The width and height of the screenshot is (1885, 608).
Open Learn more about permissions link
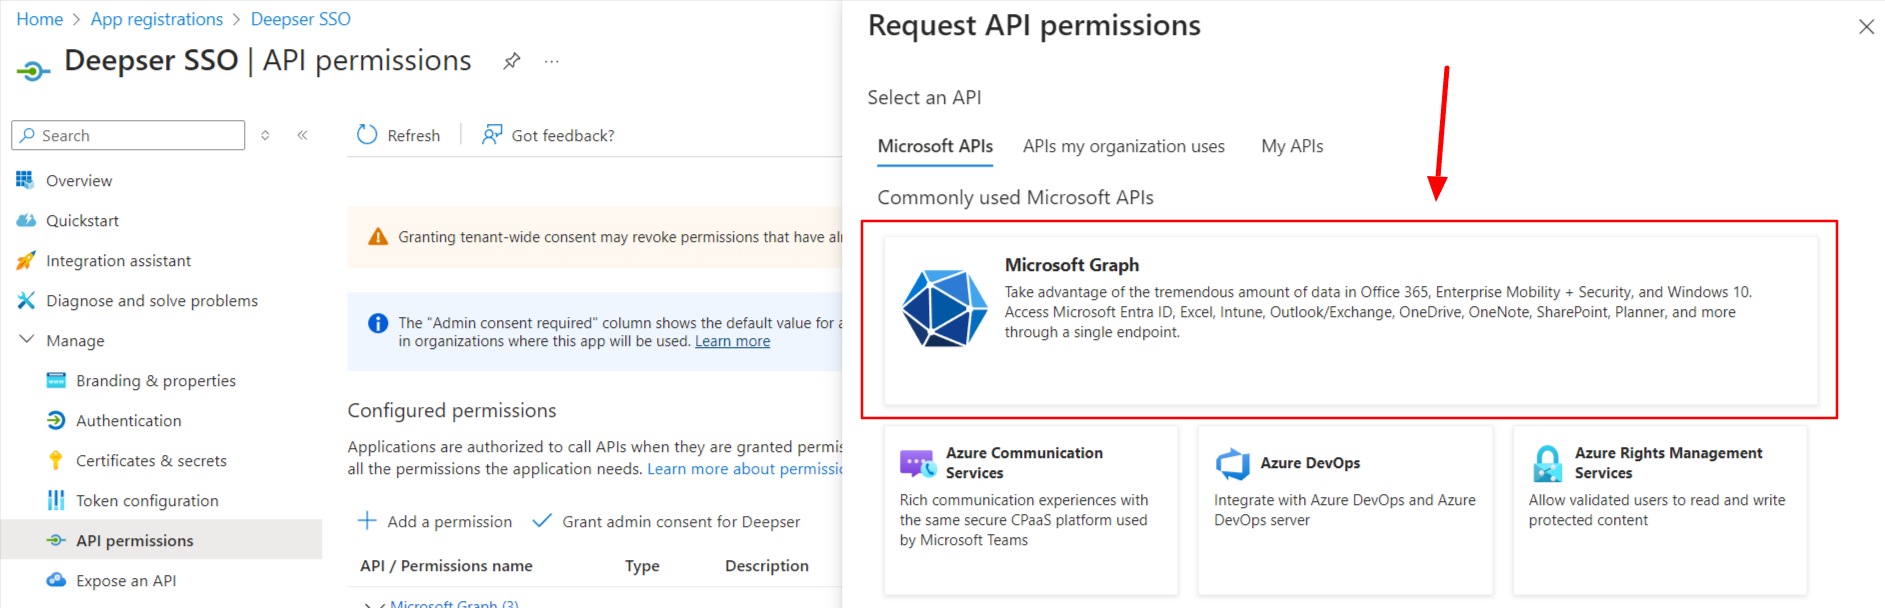(x=745, y=469)
